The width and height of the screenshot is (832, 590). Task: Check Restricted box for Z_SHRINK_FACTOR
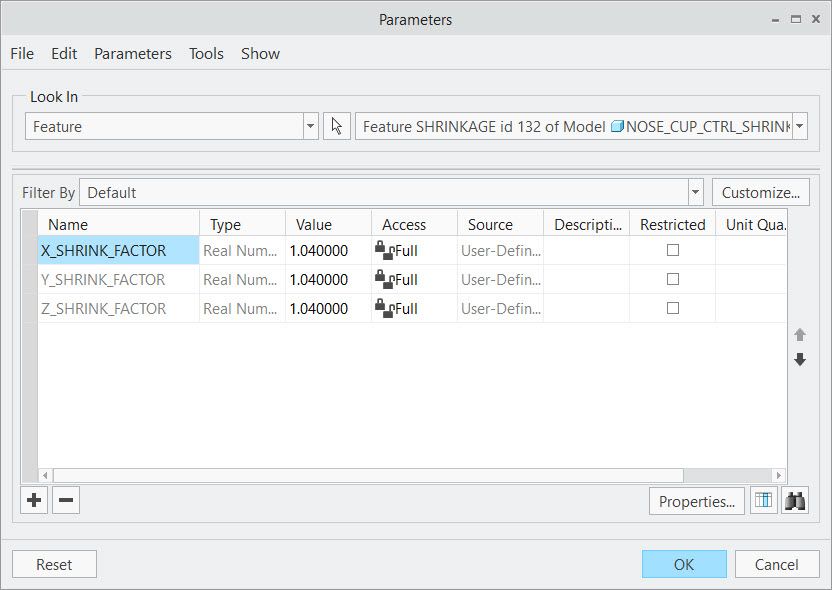click(x=673, y=309)
